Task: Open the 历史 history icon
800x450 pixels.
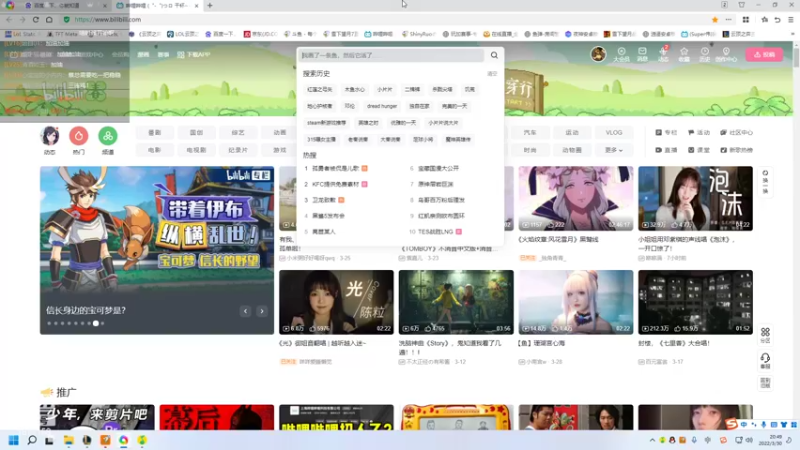Action: 705,54
